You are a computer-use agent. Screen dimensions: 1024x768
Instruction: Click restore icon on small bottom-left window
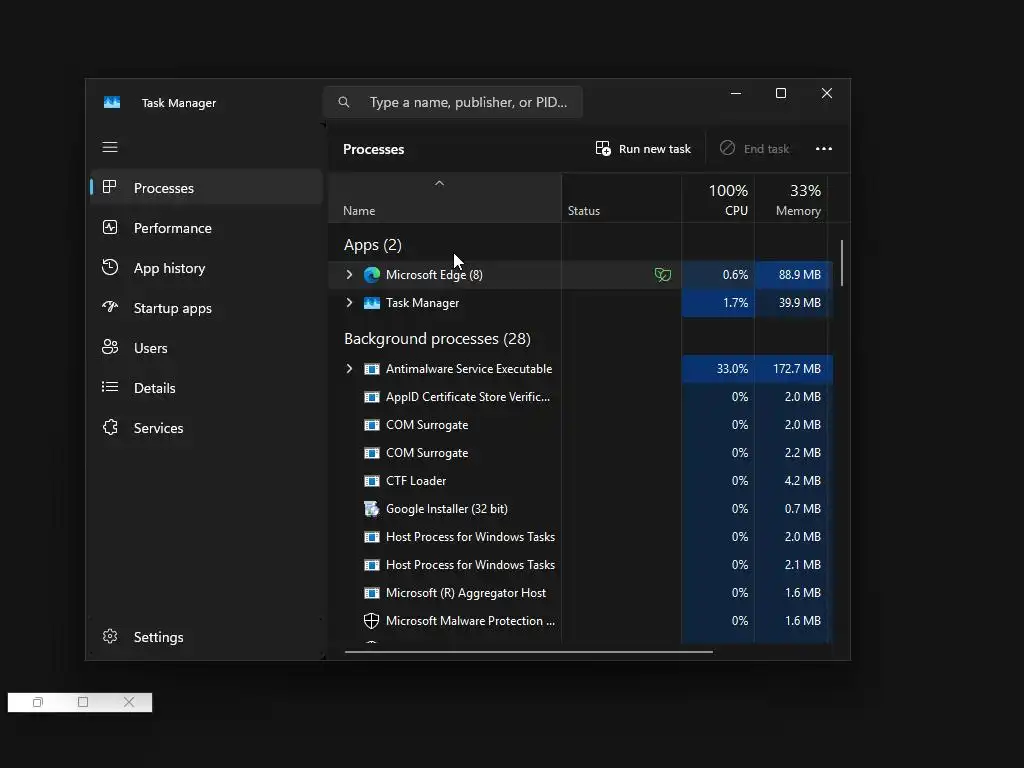[x=37, y=702]
